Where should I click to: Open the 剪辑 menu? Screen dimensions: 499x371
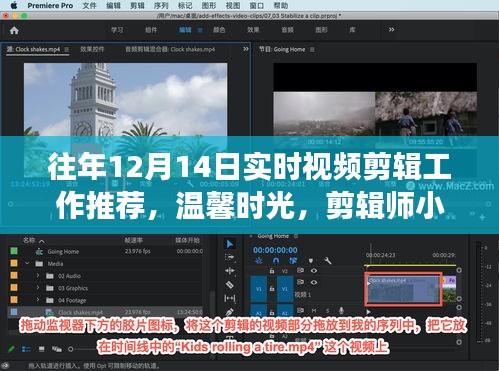pyautogui.click(x=137, y=6)
